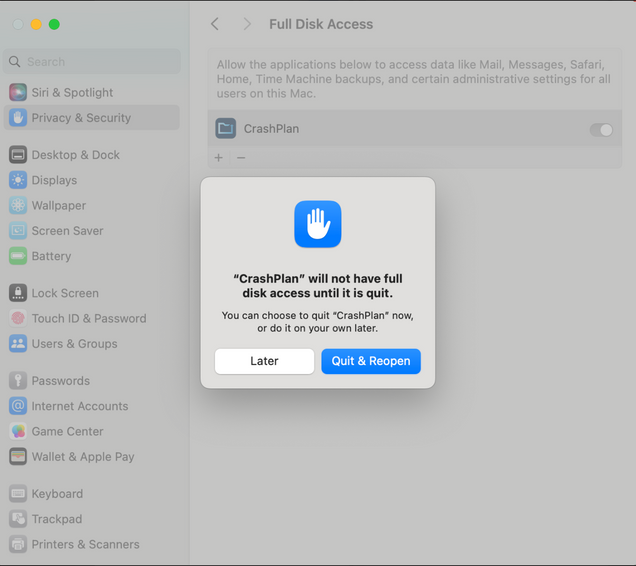Screen dimensions: 636x566
Task: Click the yellow minimize window button
Action: (36, 24)
